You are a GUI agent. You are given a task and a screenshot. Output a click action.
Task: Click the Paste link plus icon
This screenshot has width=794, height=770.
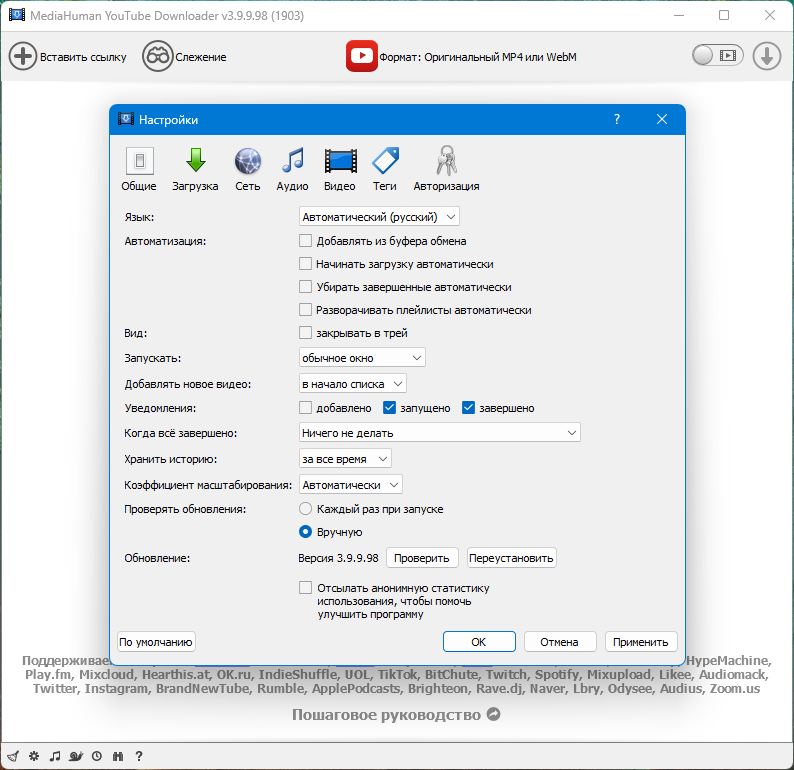click(23, 56)
